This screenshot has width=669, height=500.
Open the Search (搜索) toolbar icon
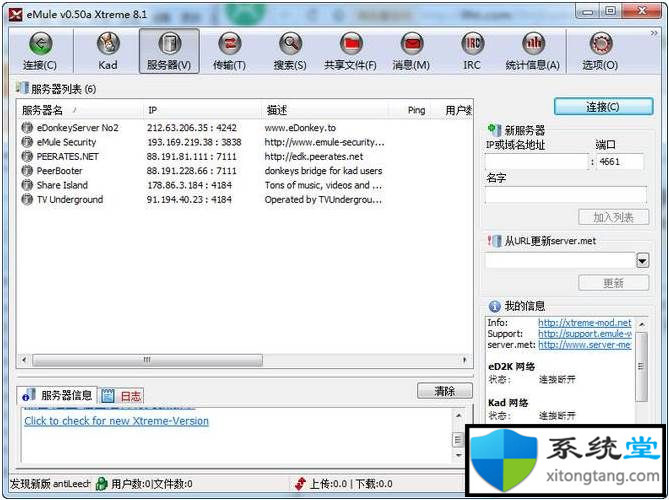[290, 44]
